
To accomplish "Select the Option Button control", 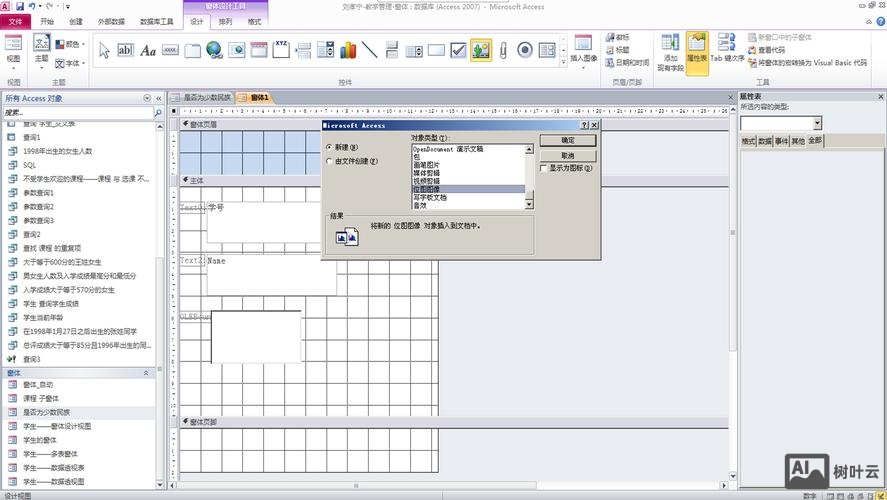I will click(525, 50).
